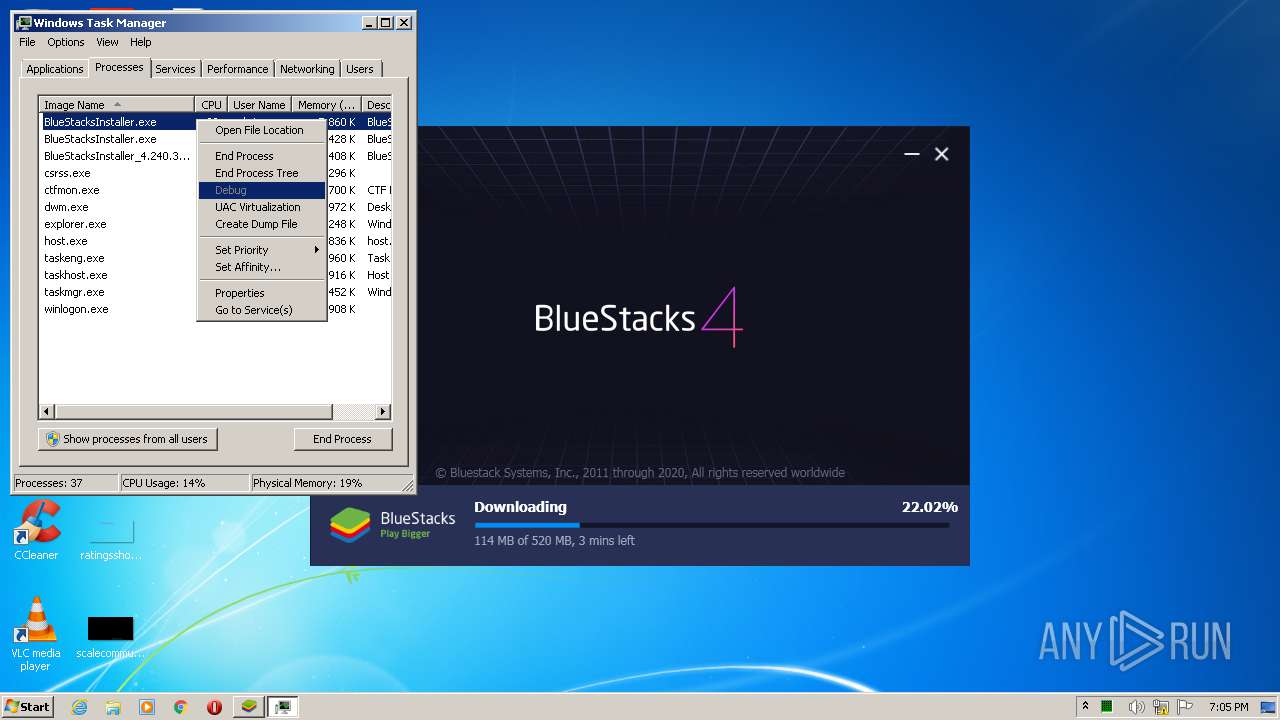The image size is (1280, 720).
Task: Select the csrss.exe process row
Action: pos(118,173)
